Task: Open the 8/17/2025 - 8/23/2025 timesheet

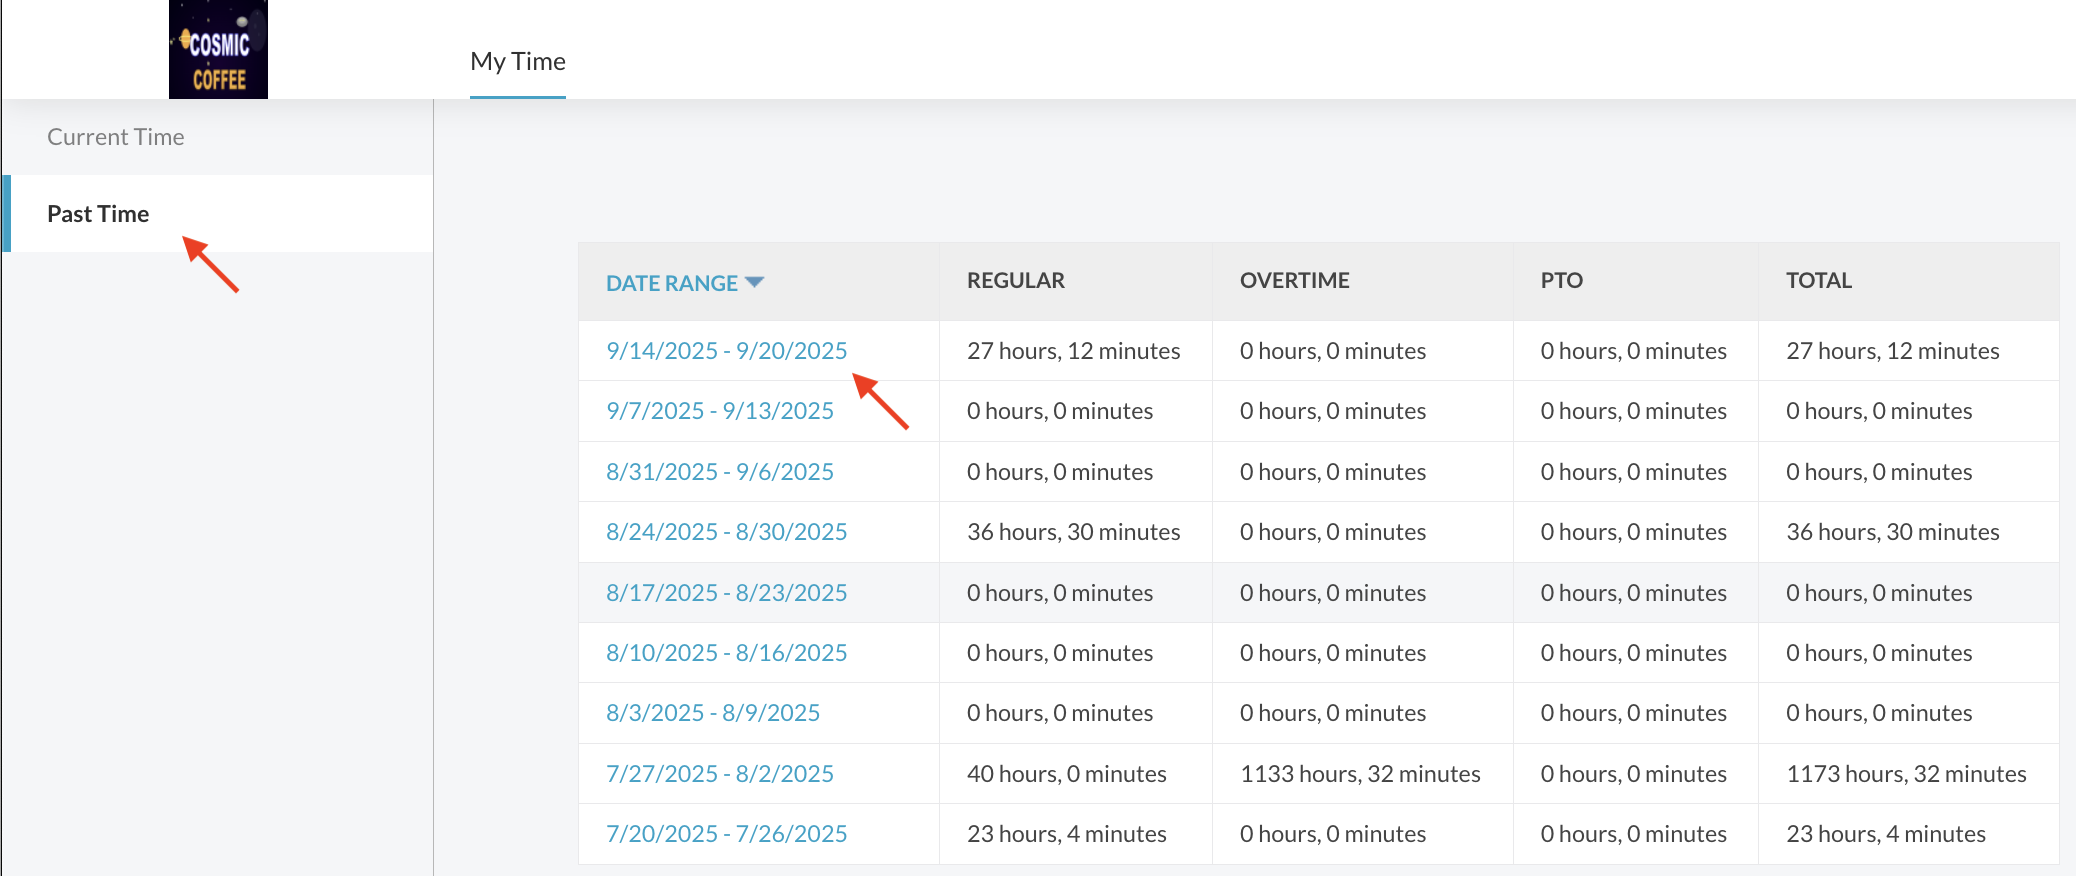Action: pyautogui.click(x=726, y=593)
